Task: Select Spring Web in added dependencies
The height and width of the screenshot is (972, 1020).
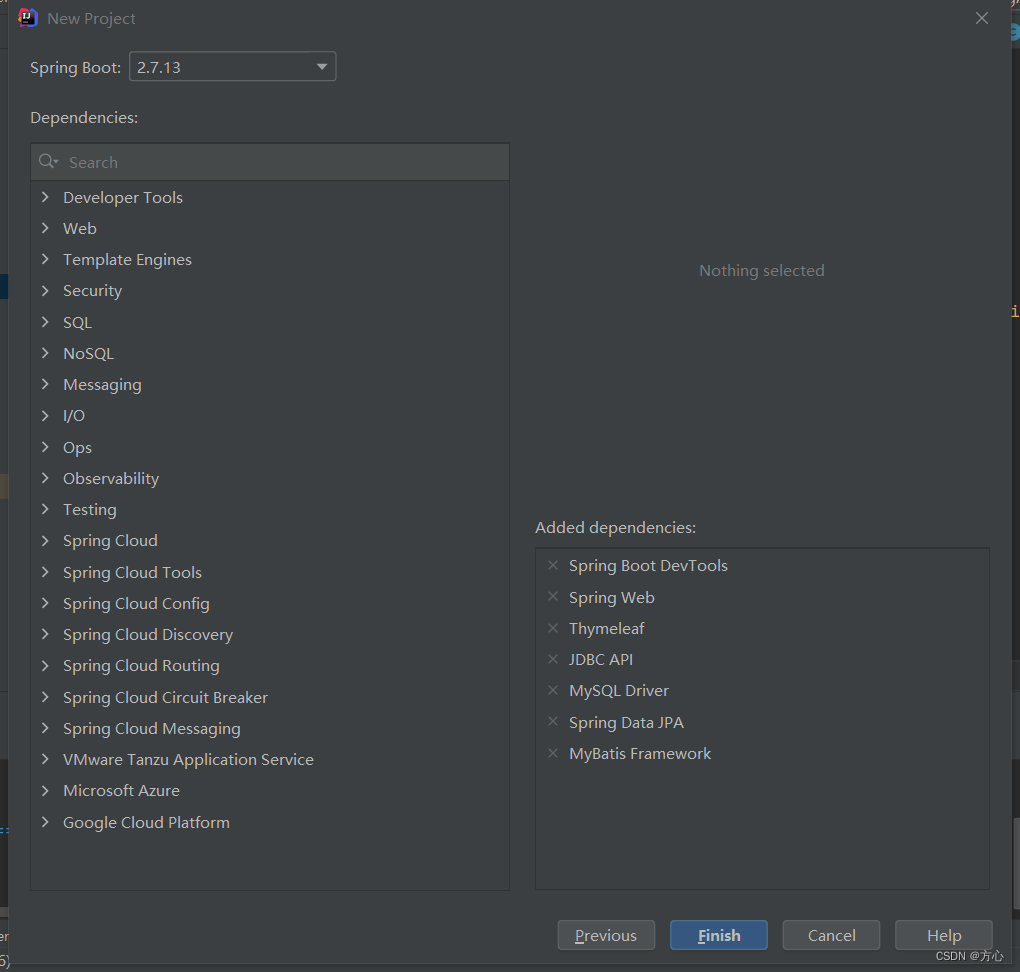Action: [x=611, y=597]
